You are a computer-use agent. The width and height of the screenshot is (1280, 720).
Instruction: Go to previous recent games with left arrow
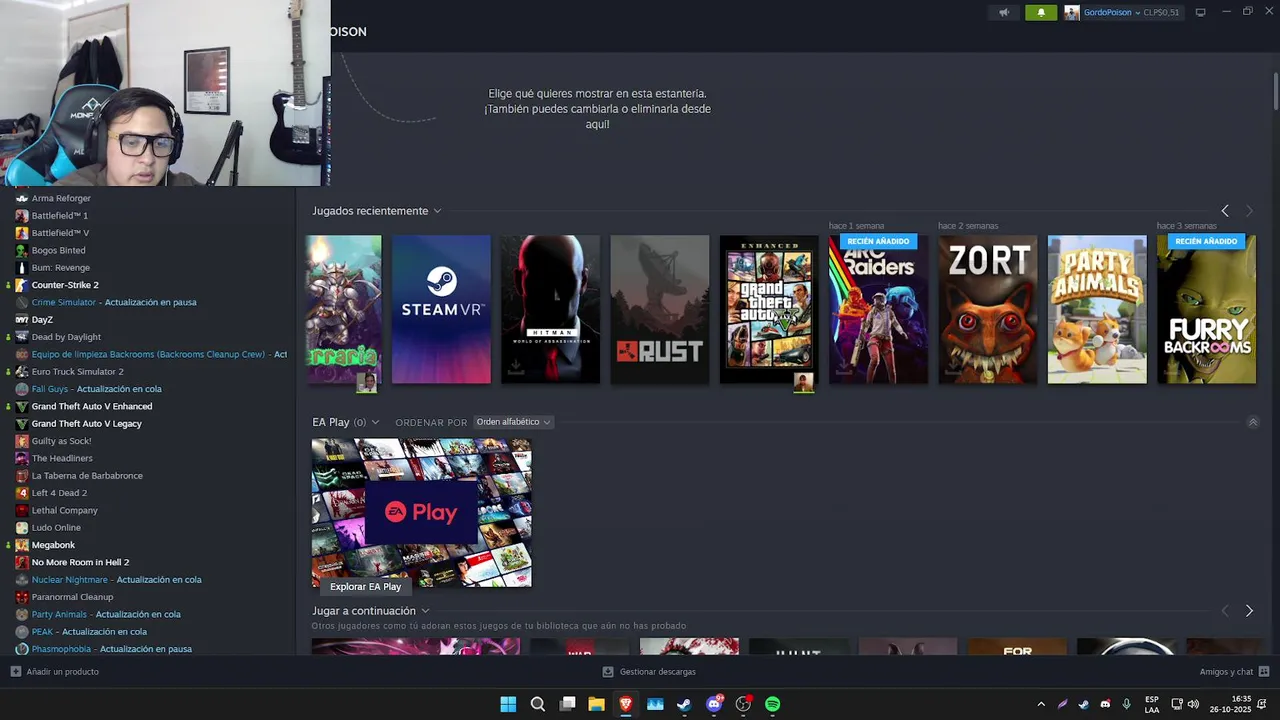click(x=1225, y=211)
